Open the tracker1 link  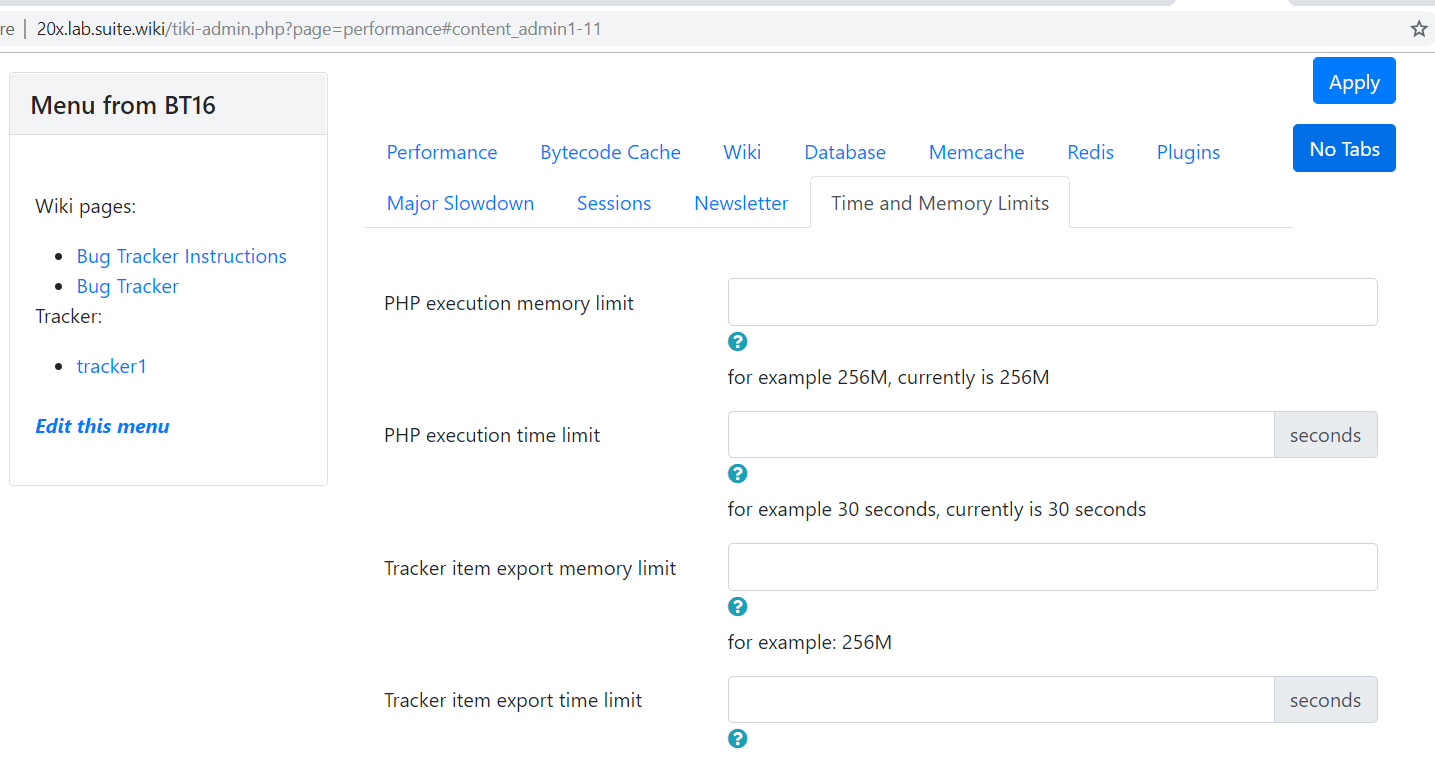[x=112, y=366]
